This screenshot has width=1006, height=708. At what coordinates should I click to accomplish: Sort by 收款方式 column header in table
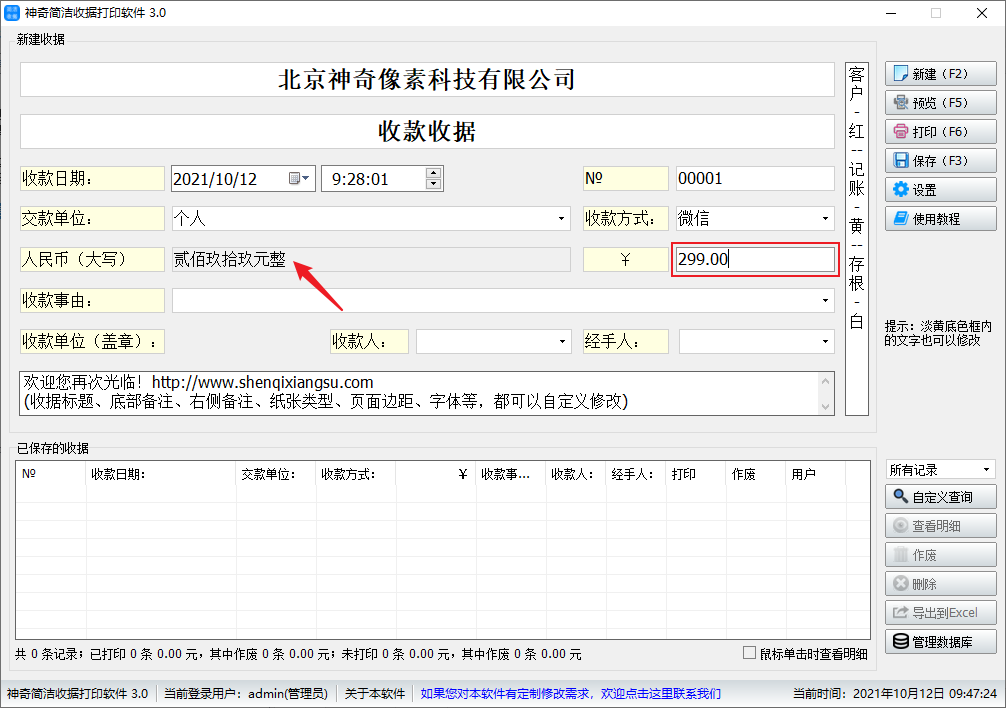click(355, 474)
